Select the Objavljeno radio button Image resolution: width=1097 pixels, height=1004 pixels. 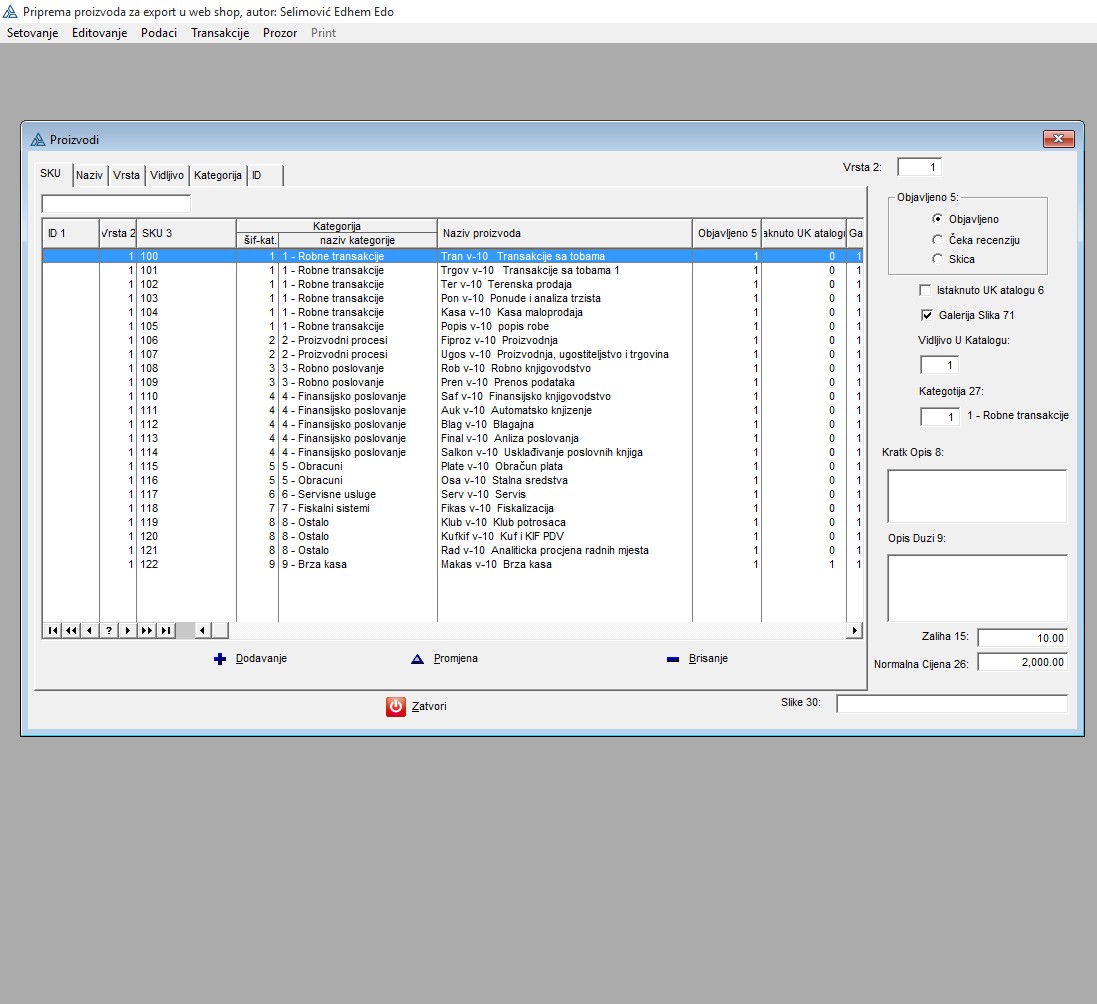[937, 219]
